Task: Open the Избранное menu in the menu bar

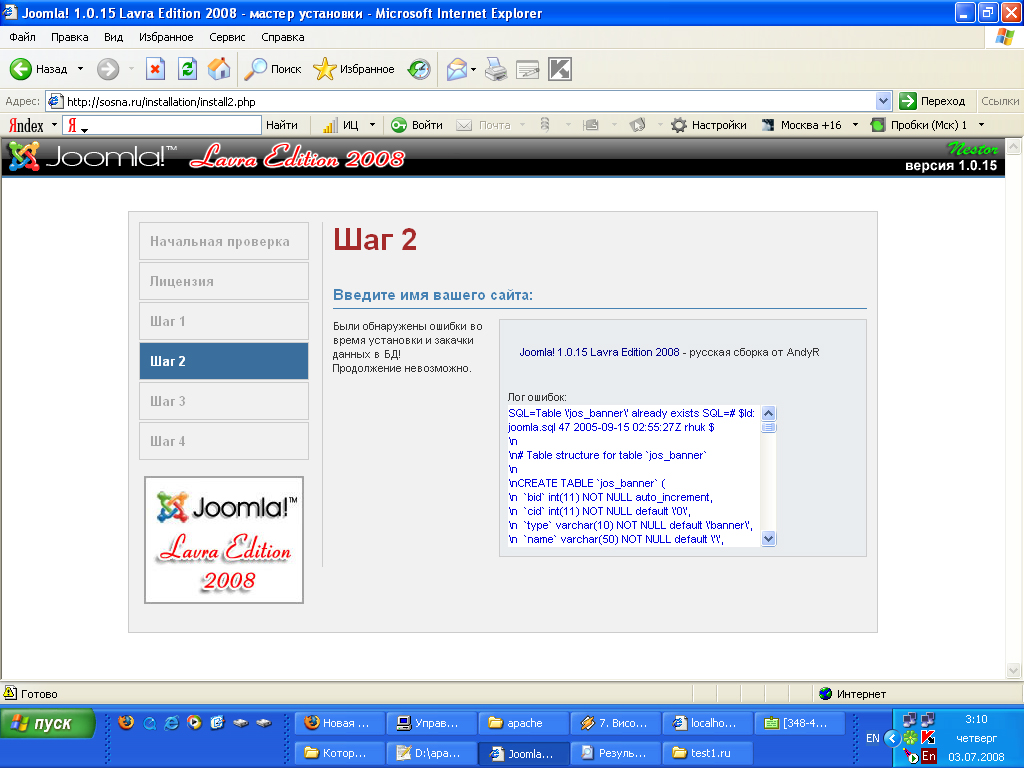Action: tap(166, 37)
